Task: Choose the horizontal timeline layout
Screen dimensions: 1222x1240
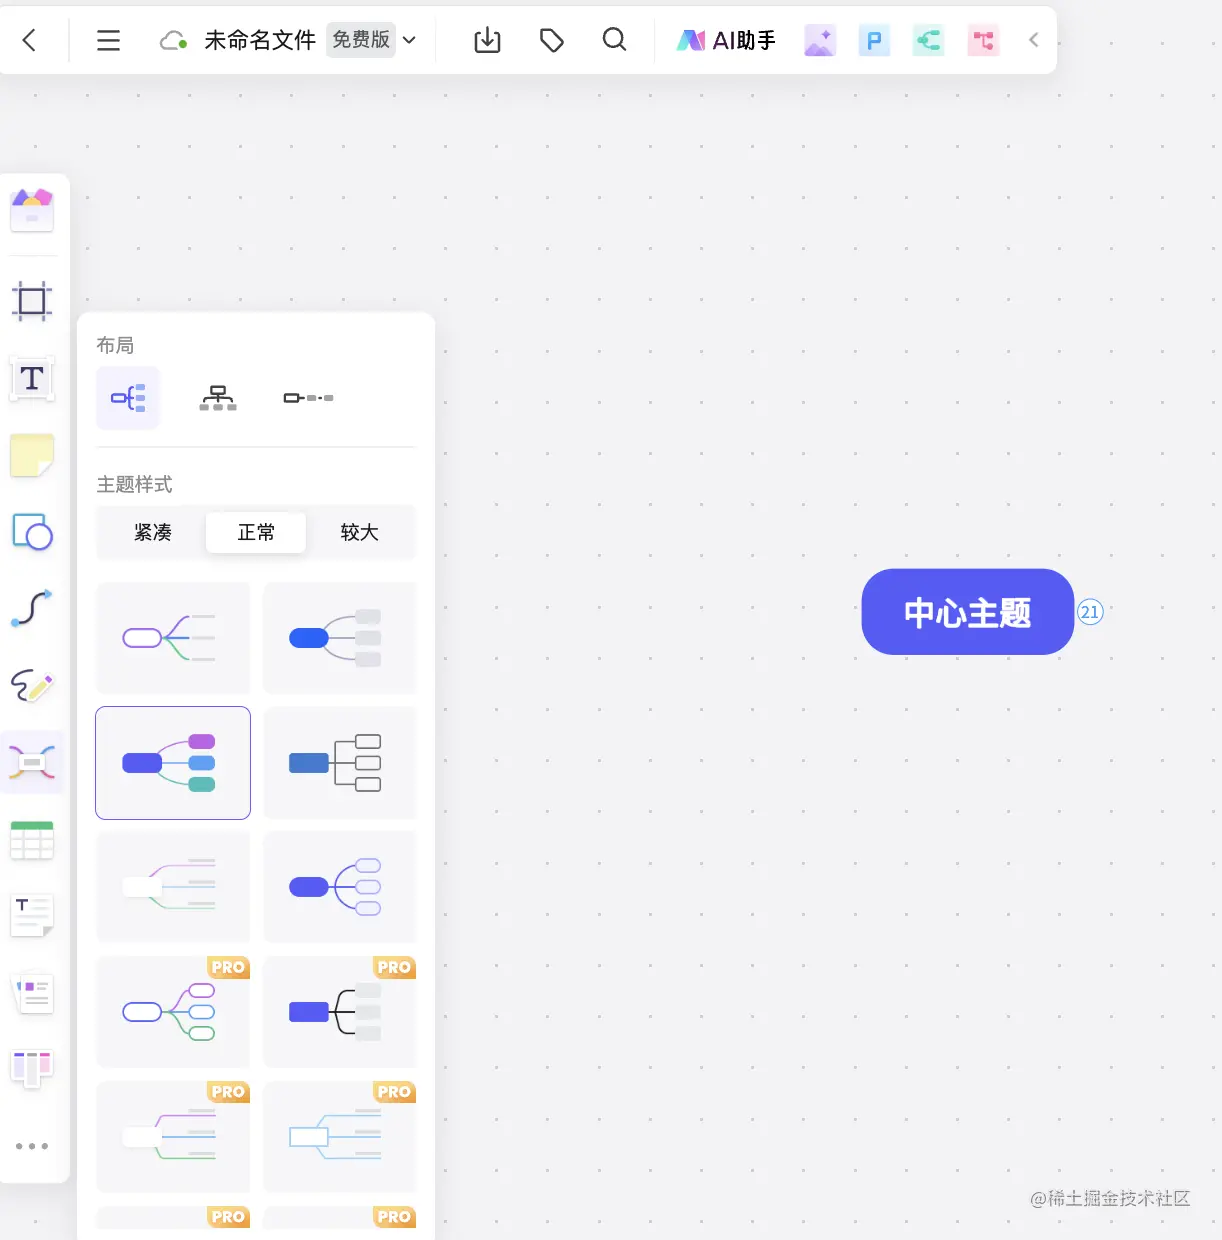Action: point(309,398)
